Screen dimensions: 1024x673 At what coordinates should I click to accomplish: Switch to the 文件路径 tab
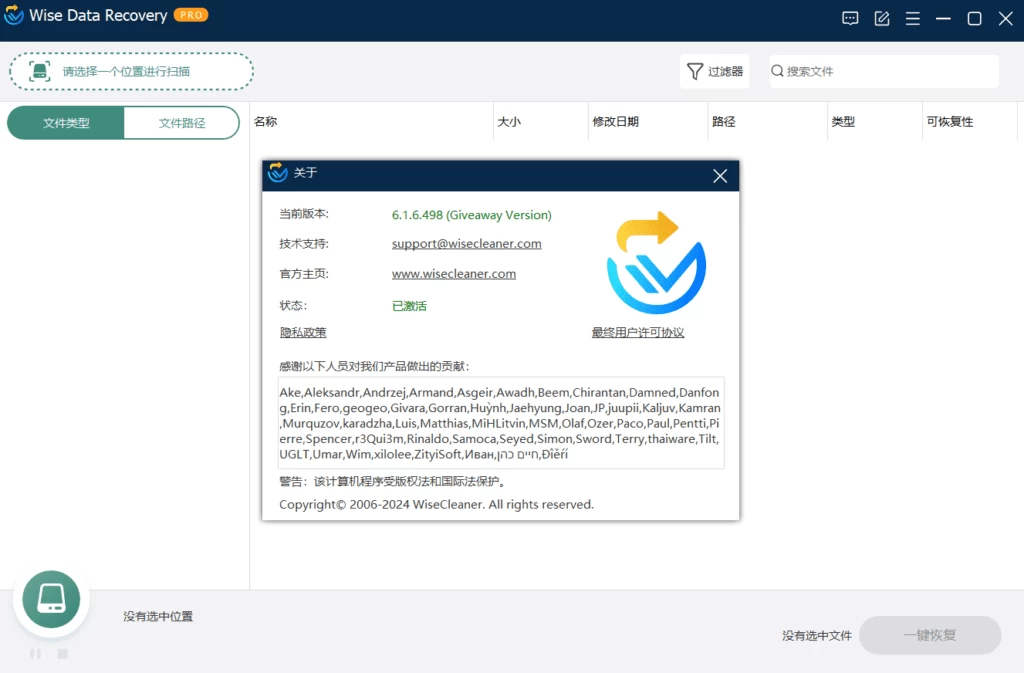tap(181, 123)
